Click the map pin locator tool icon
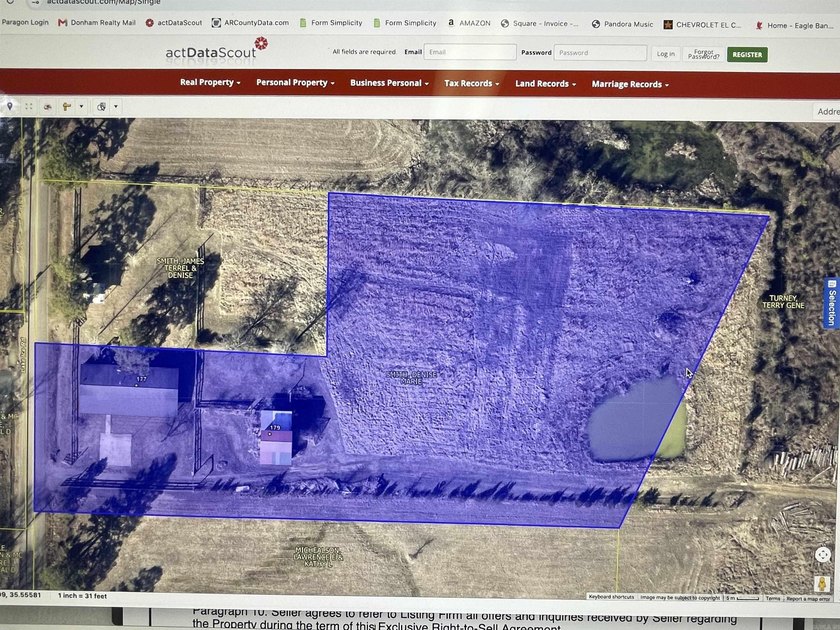 10,106
